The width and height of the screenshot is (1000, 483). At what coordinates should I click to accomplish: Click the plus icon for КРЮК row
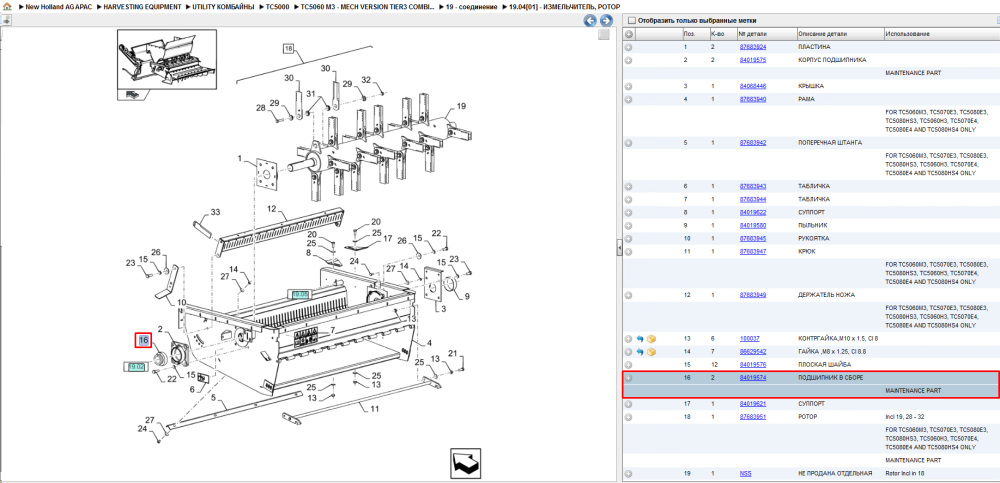pyautogui.click(x=628, y=251)
